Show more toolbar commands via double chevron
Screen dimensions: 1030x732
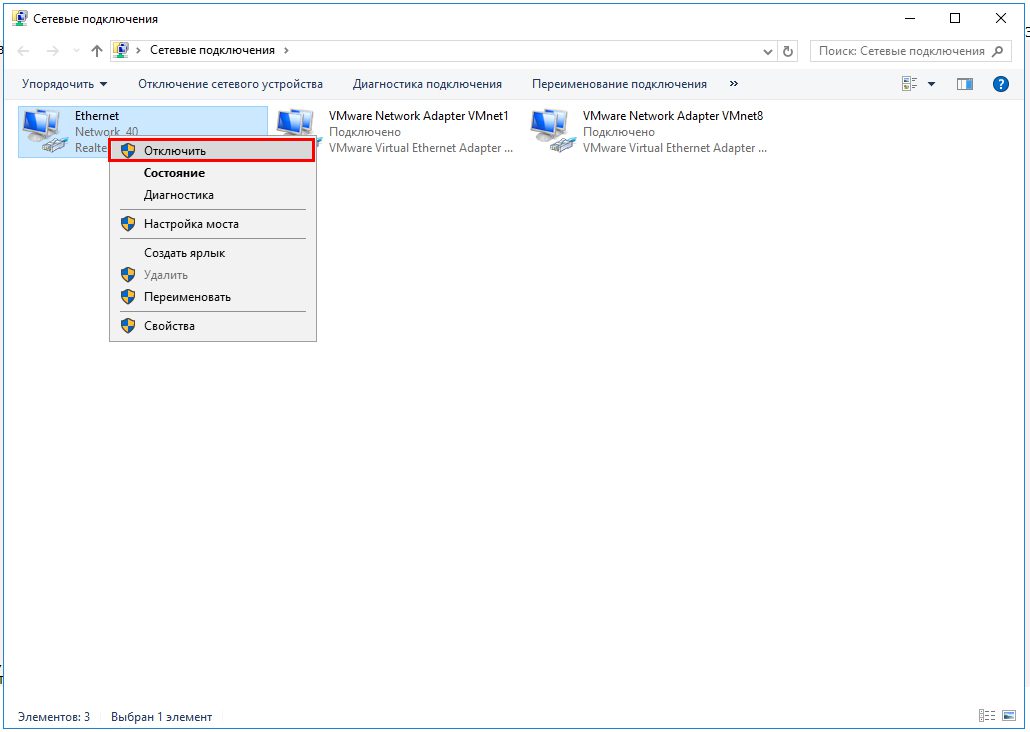[x=734, y=83]
